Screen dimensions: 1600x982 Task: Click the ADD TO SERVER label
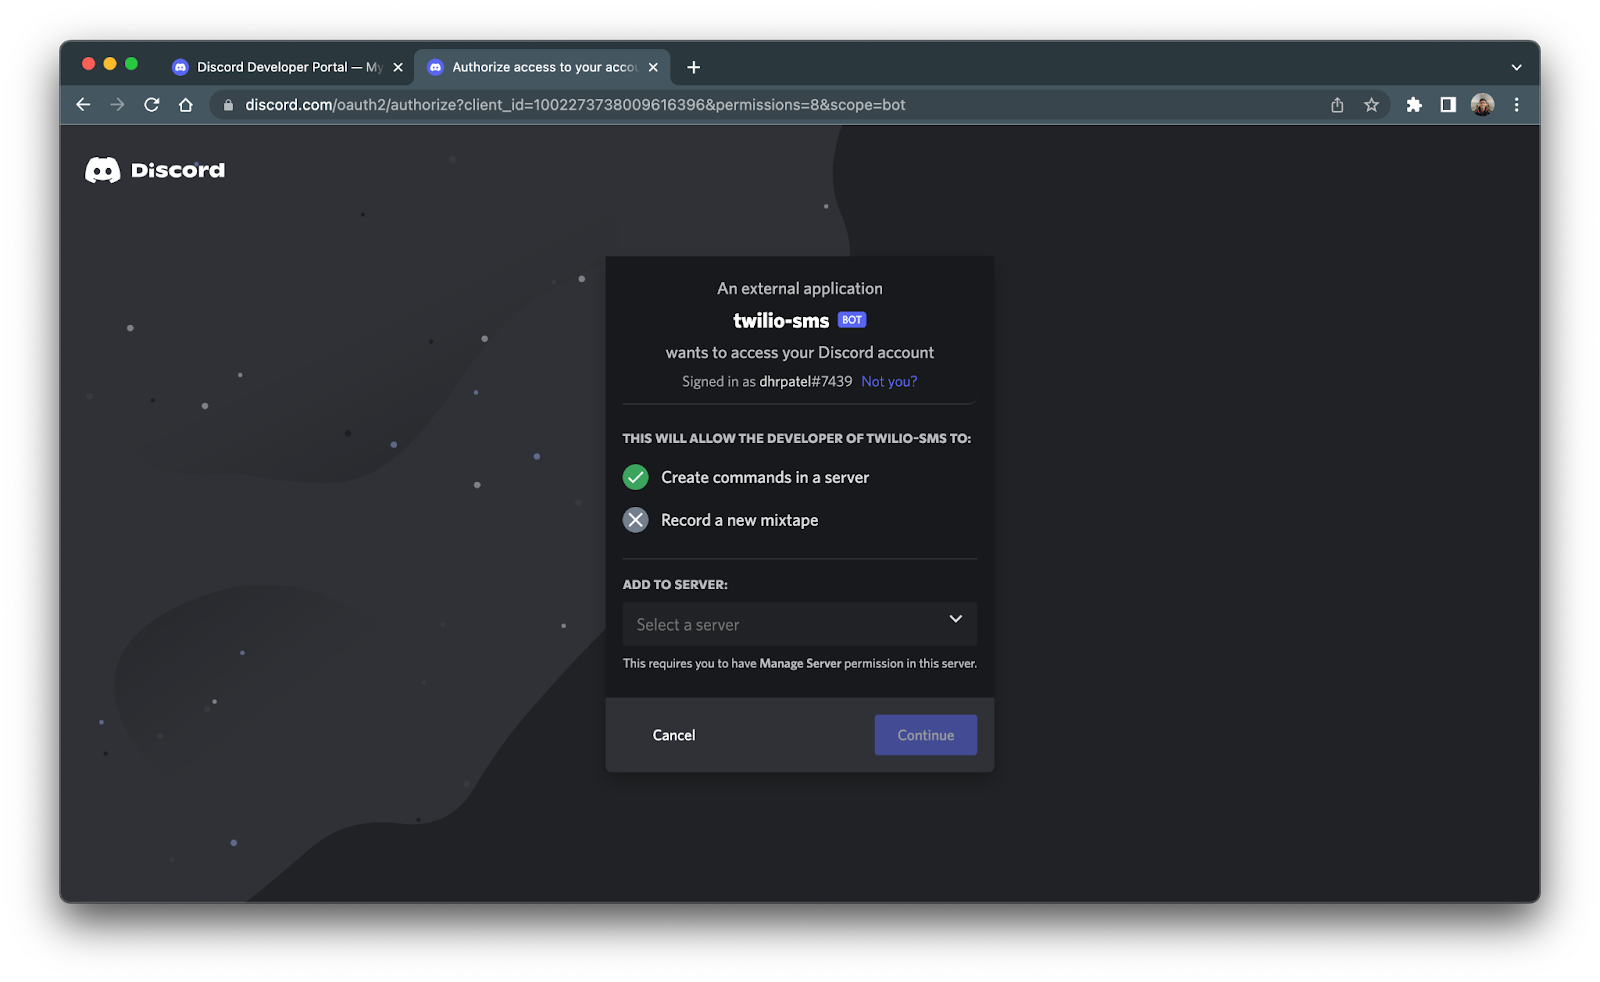(675, 584)
